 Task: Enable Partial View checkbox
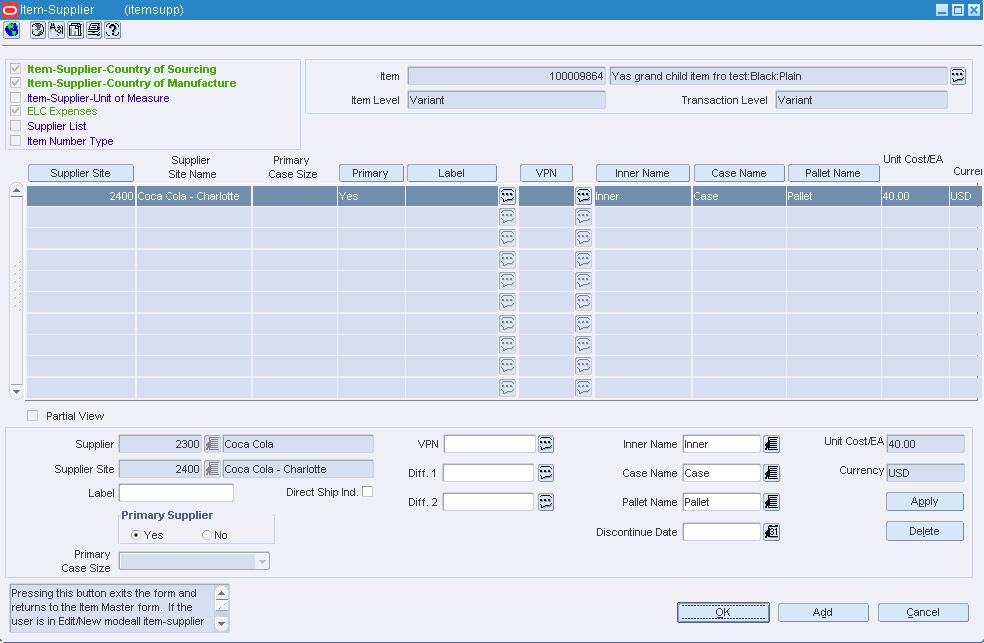tap(33, 416)
